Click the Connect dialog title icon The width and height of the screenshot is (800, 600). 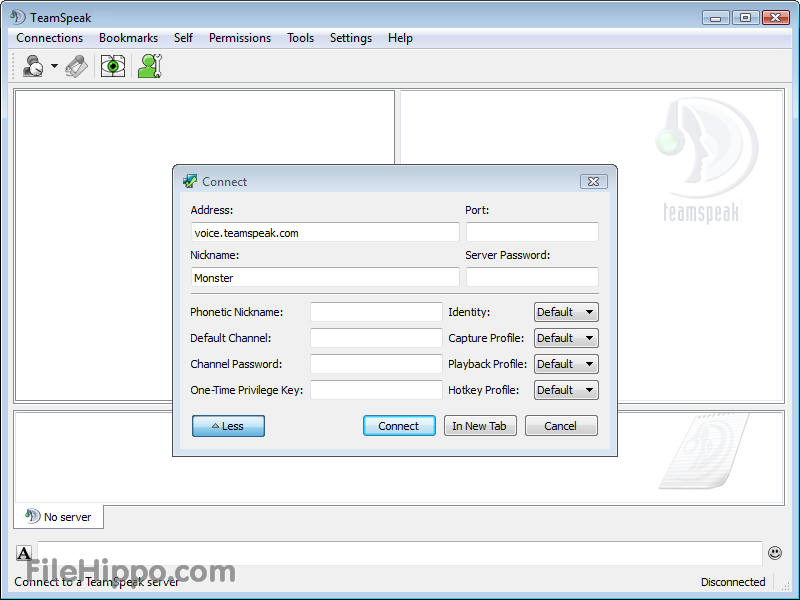coord(190,181)
